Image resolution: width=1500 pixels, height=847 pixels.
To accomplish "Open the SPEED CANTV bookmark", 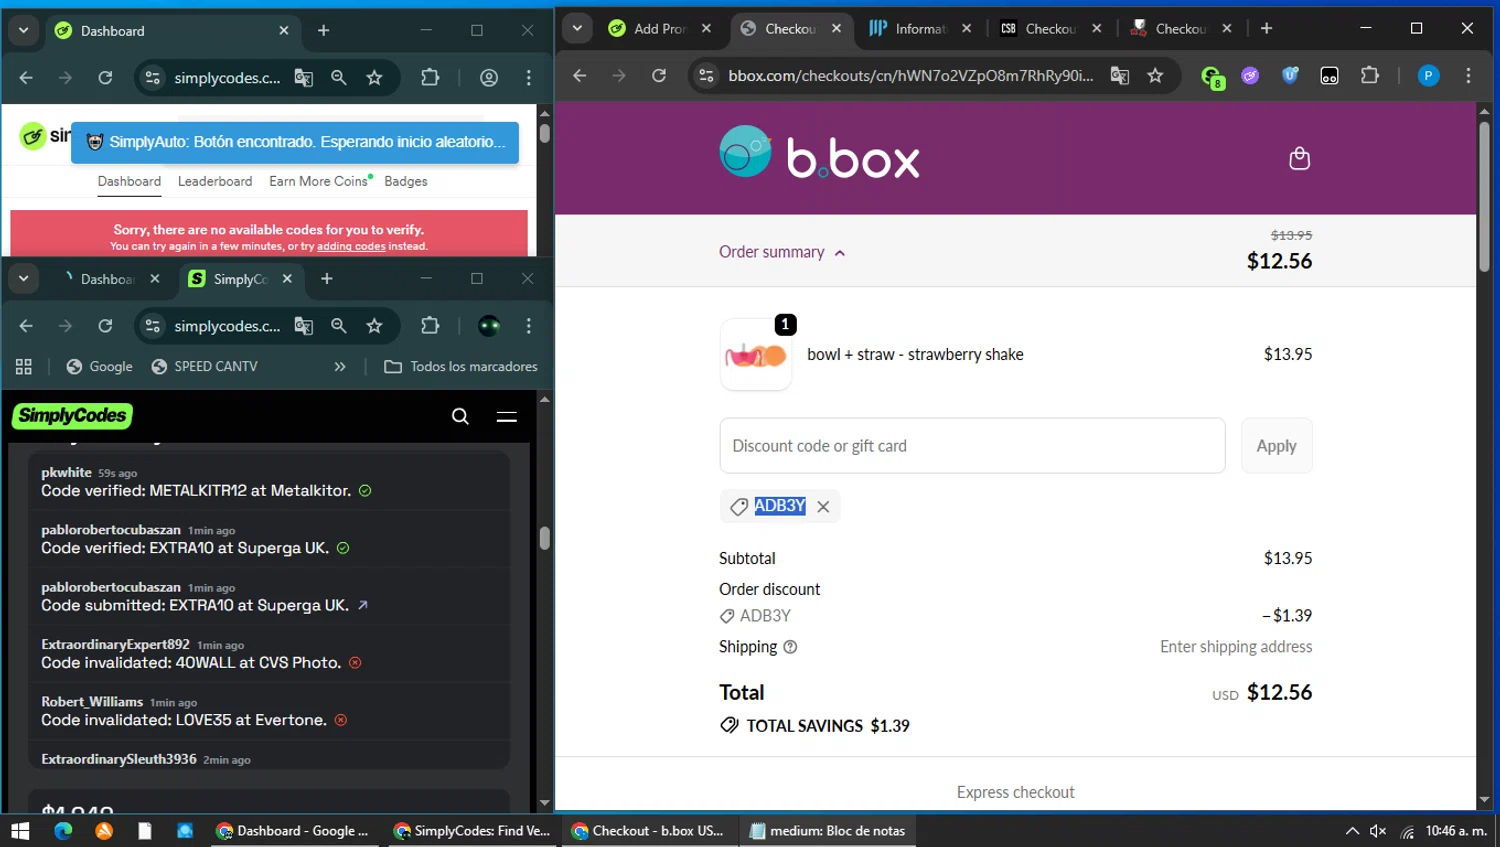I will pos(204,367).
